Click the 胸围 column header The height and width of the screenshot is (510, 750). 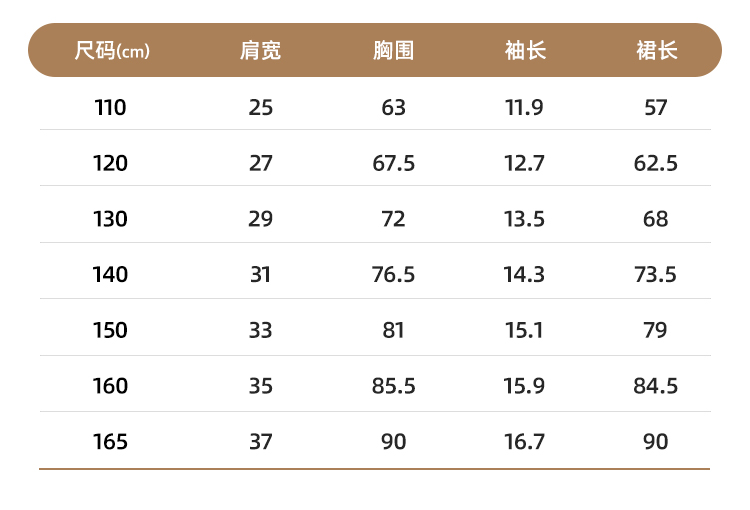[x=393, y=51]
